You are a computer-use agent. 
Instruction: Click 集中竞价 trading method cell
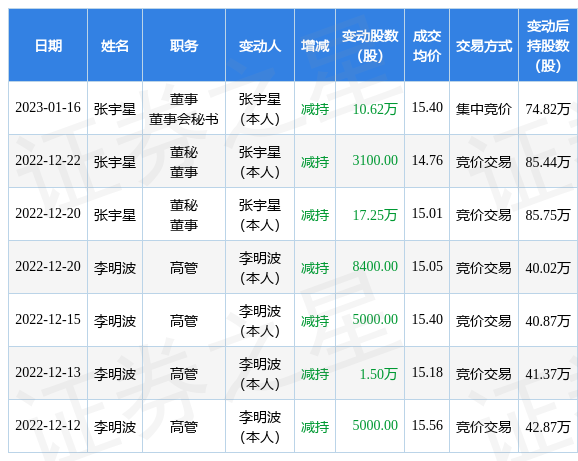coord(484,109)
